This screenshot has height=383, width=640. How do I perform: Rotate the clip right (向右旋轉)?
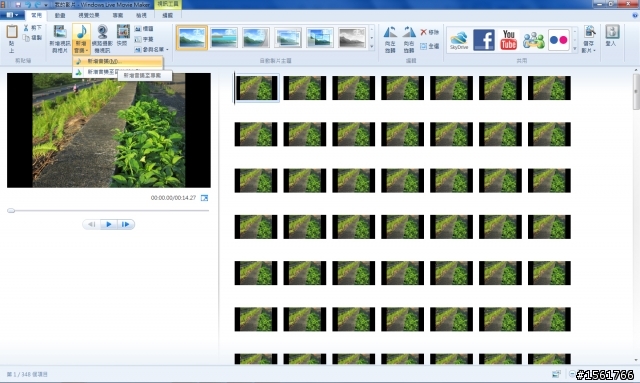pyautogui.click(x=409, y=39)
